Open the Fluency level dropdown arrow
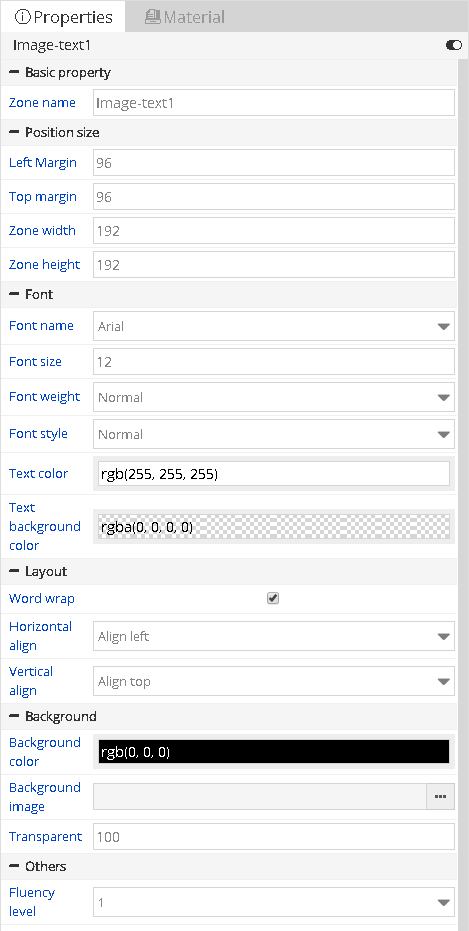The height and width of the screenshot is (931, 469). (x=443, y=902)
